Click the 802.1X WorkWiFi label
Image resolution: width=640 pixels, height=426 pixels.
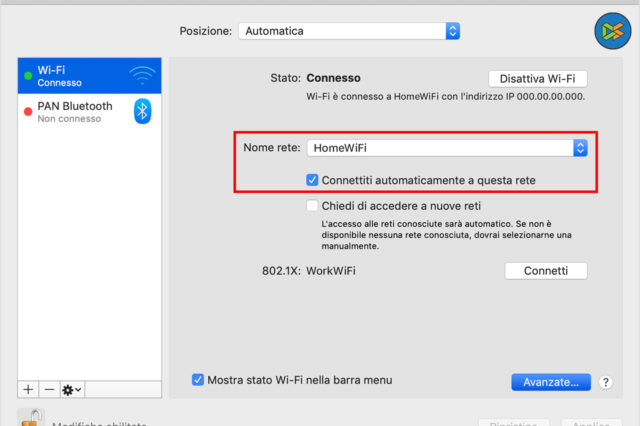point(309,271)
